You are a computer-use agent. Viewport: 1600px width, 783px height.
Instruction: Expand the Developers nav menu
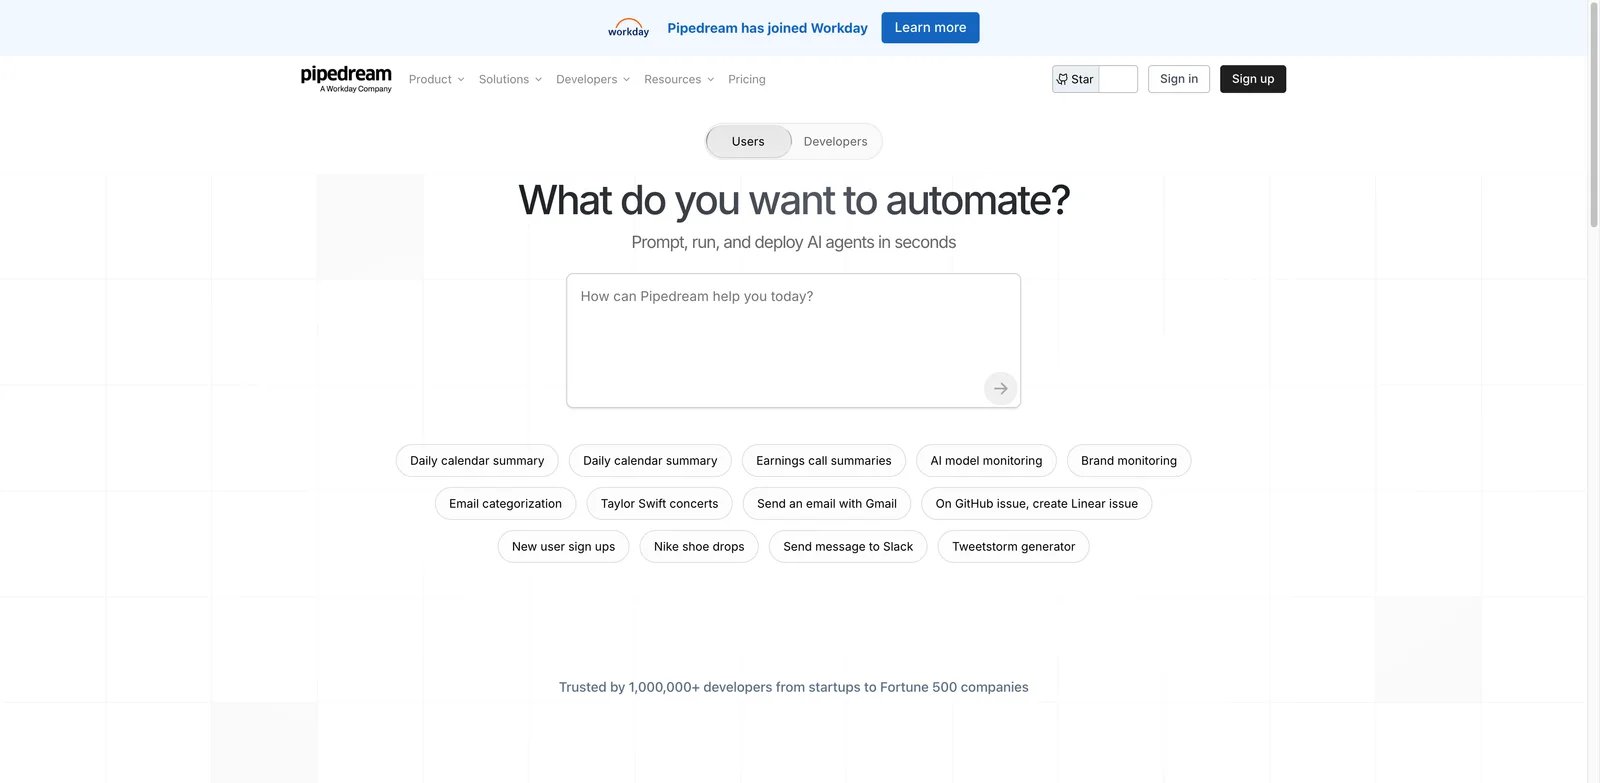(x=593, y=79)
